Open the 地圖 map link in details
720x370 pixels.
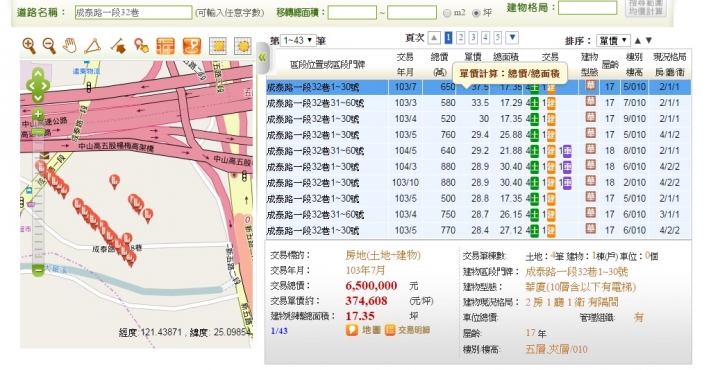(363, 330)
